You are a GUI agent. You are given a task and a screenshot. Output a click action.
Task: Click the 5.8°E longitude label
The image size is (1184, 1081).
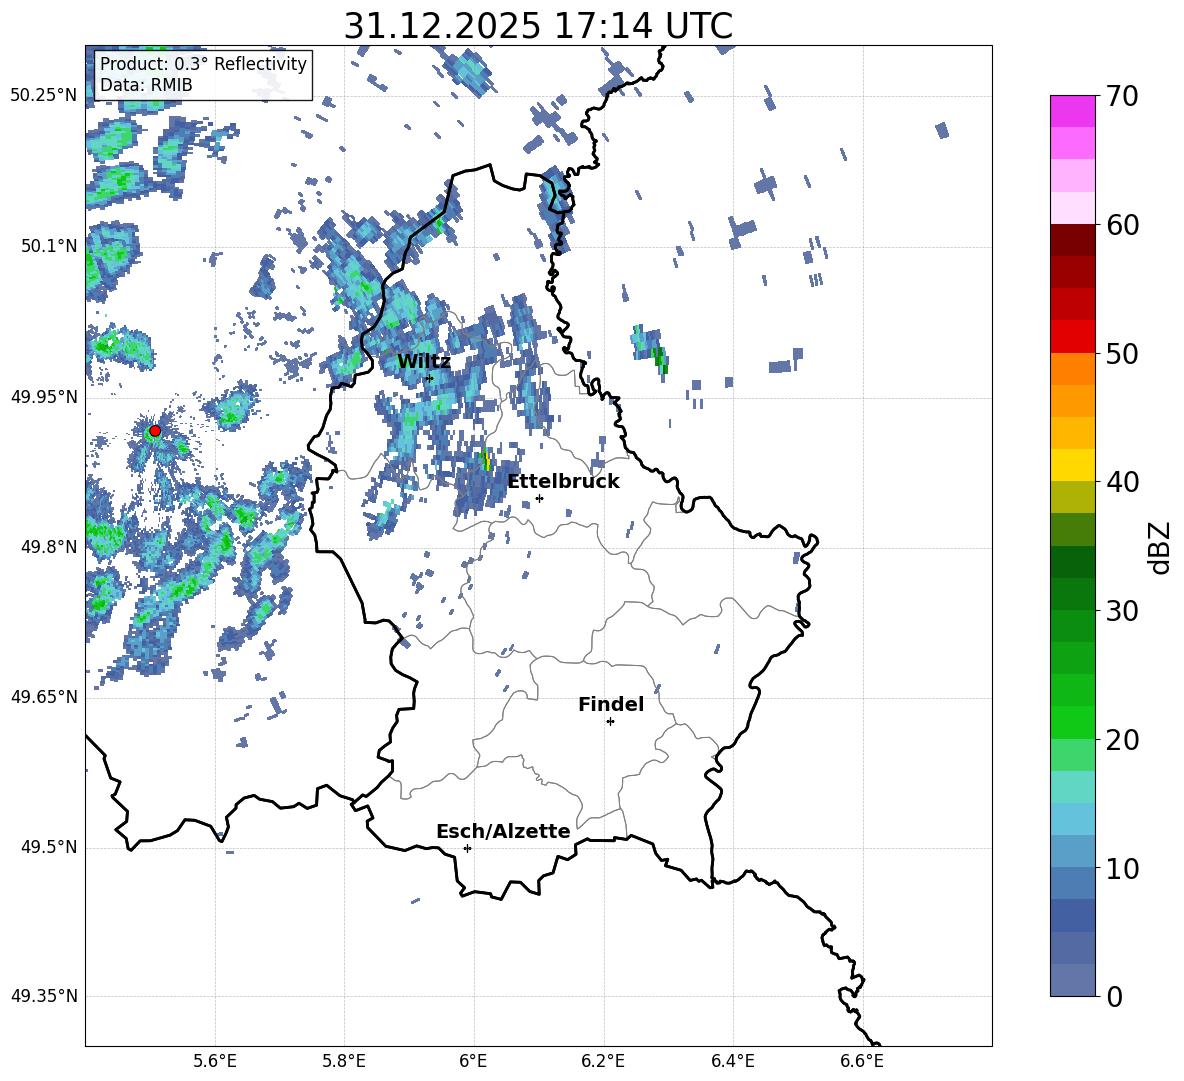[344, 1061]
